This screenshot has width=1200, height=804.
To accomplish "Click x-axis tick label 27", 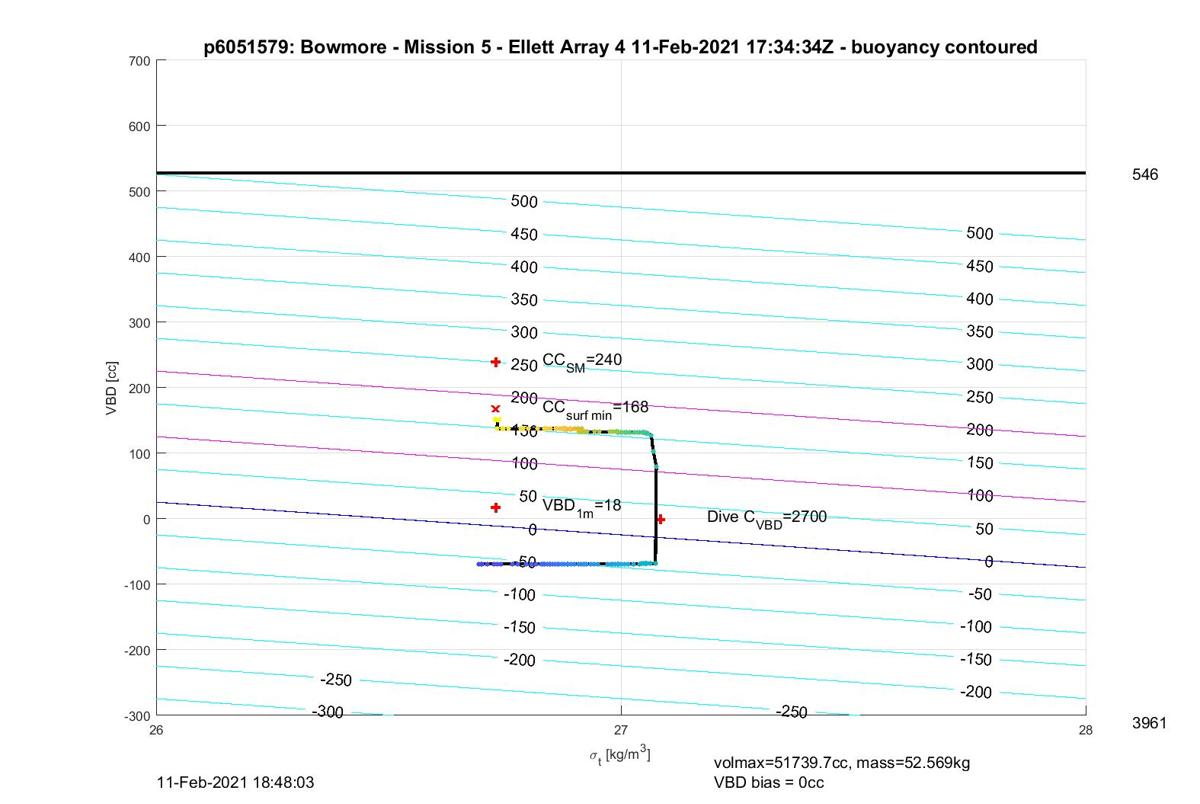I will tap(621, 729).
